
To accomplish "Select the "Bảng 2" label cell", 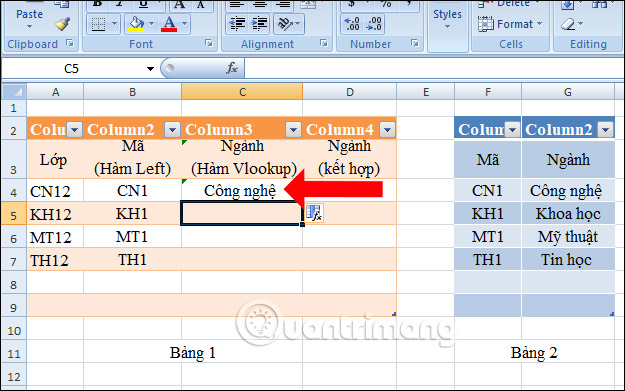I will click(x=534, y=353).
